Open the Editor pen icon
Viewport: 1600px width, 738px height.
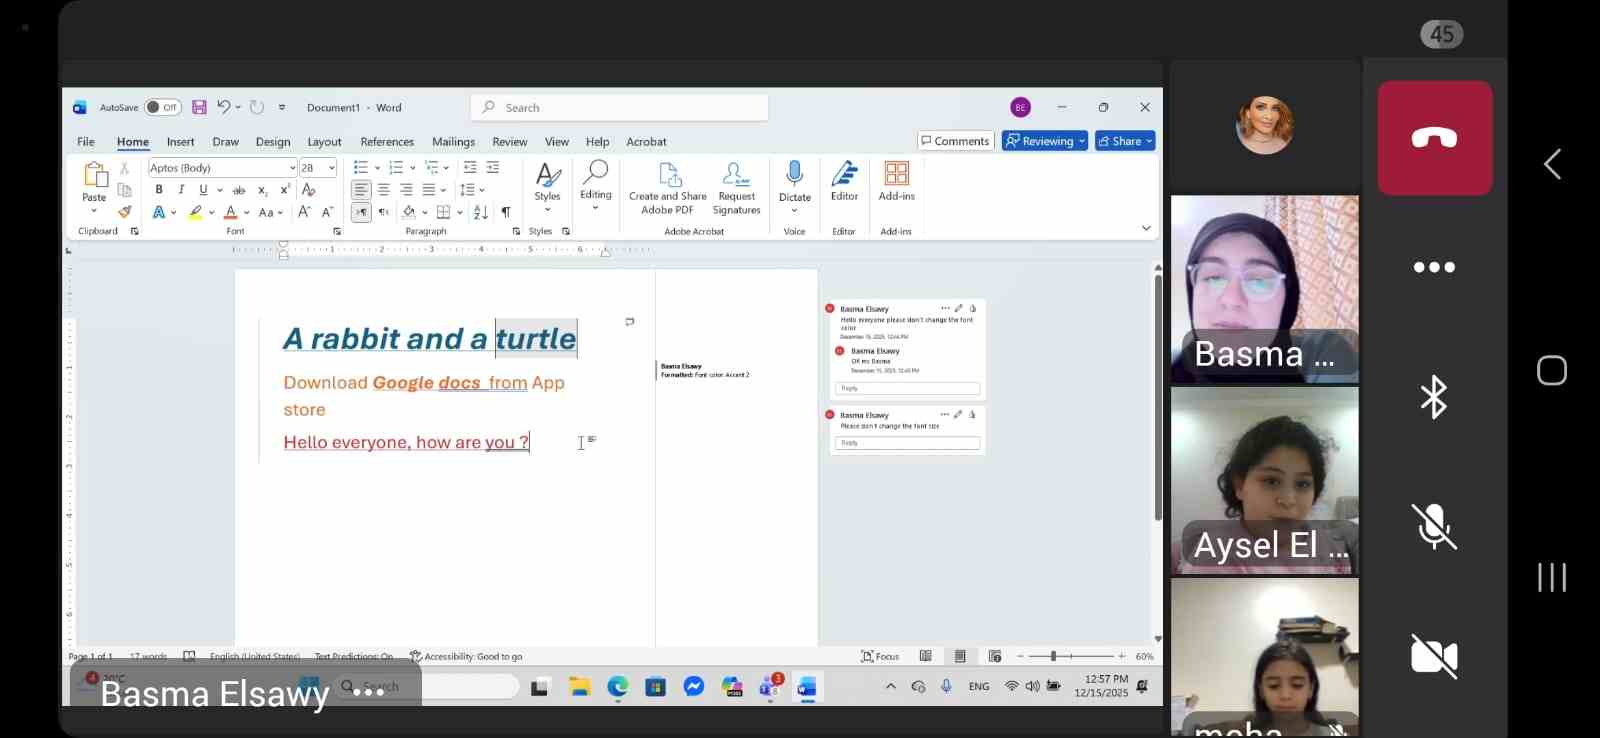pyautogui.click(x=844, y=174)
